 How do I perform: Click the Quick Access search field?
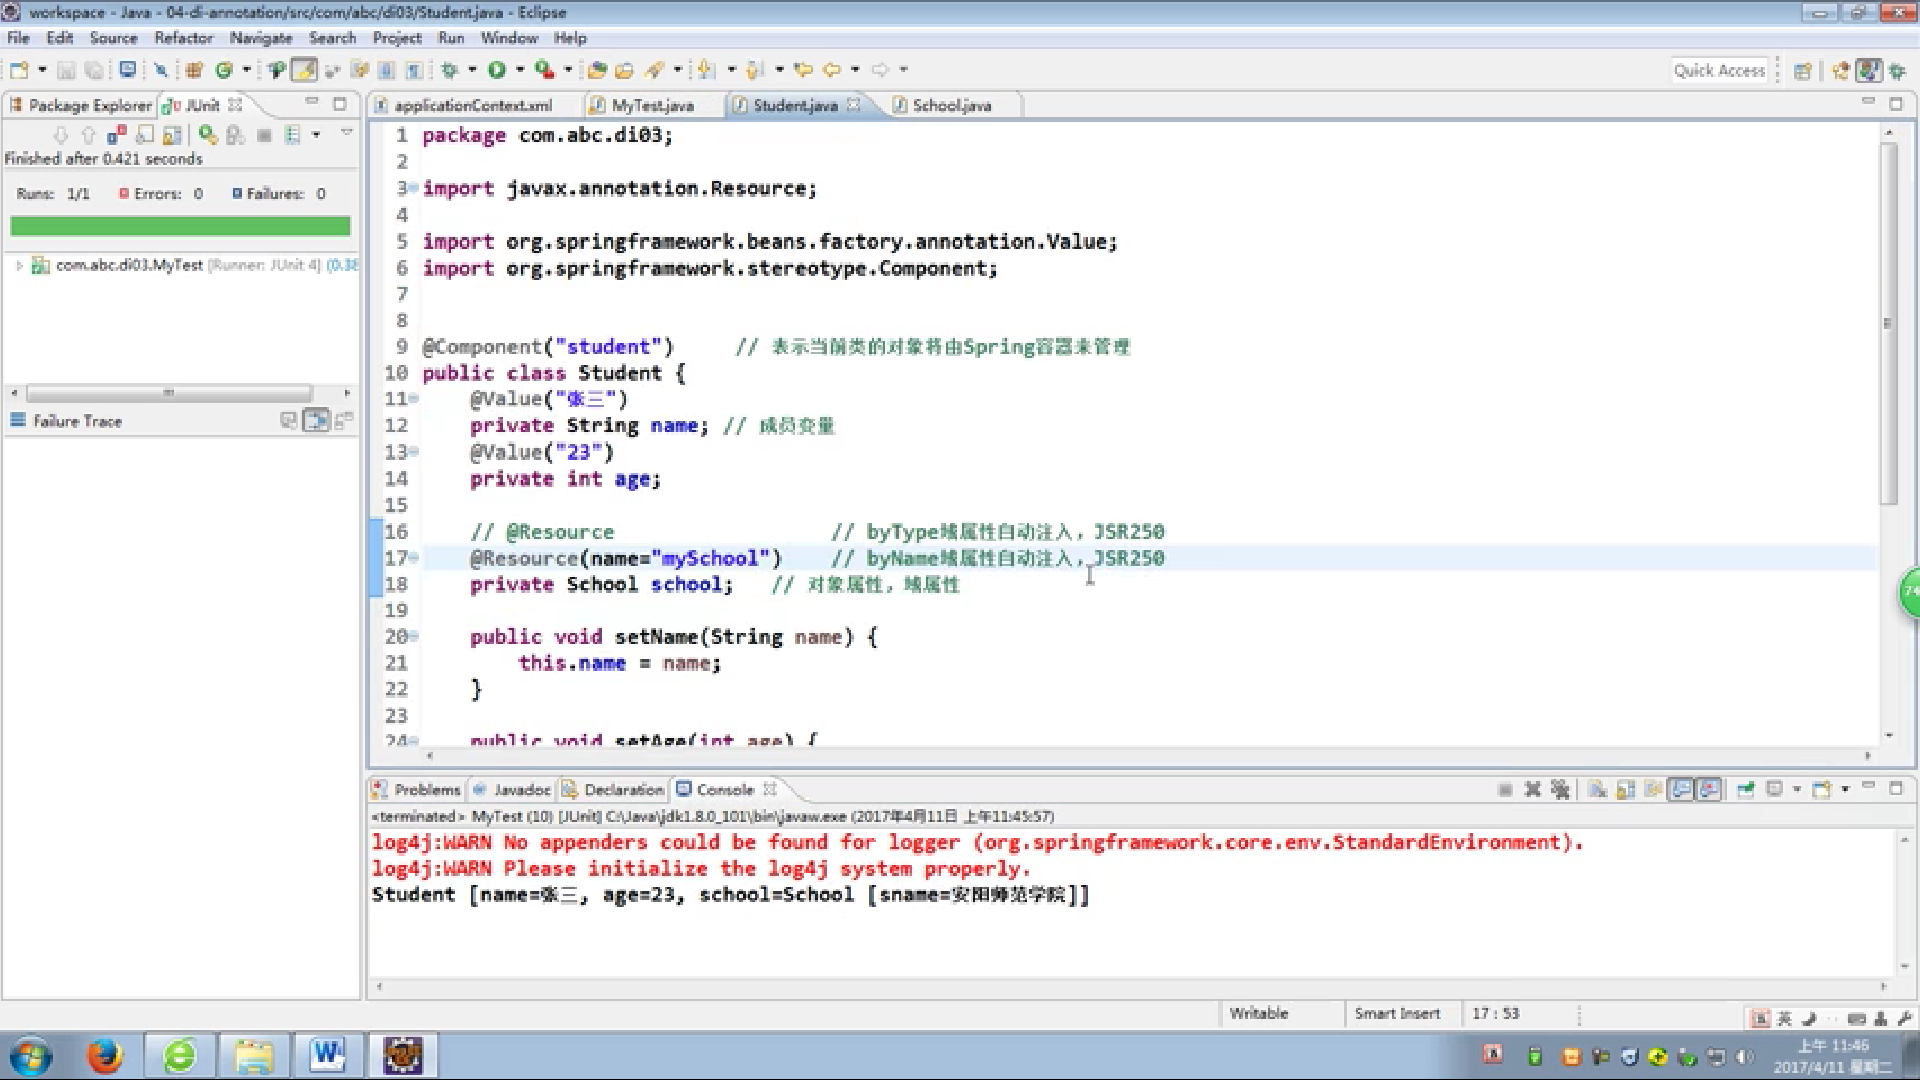pos(1719,70)
